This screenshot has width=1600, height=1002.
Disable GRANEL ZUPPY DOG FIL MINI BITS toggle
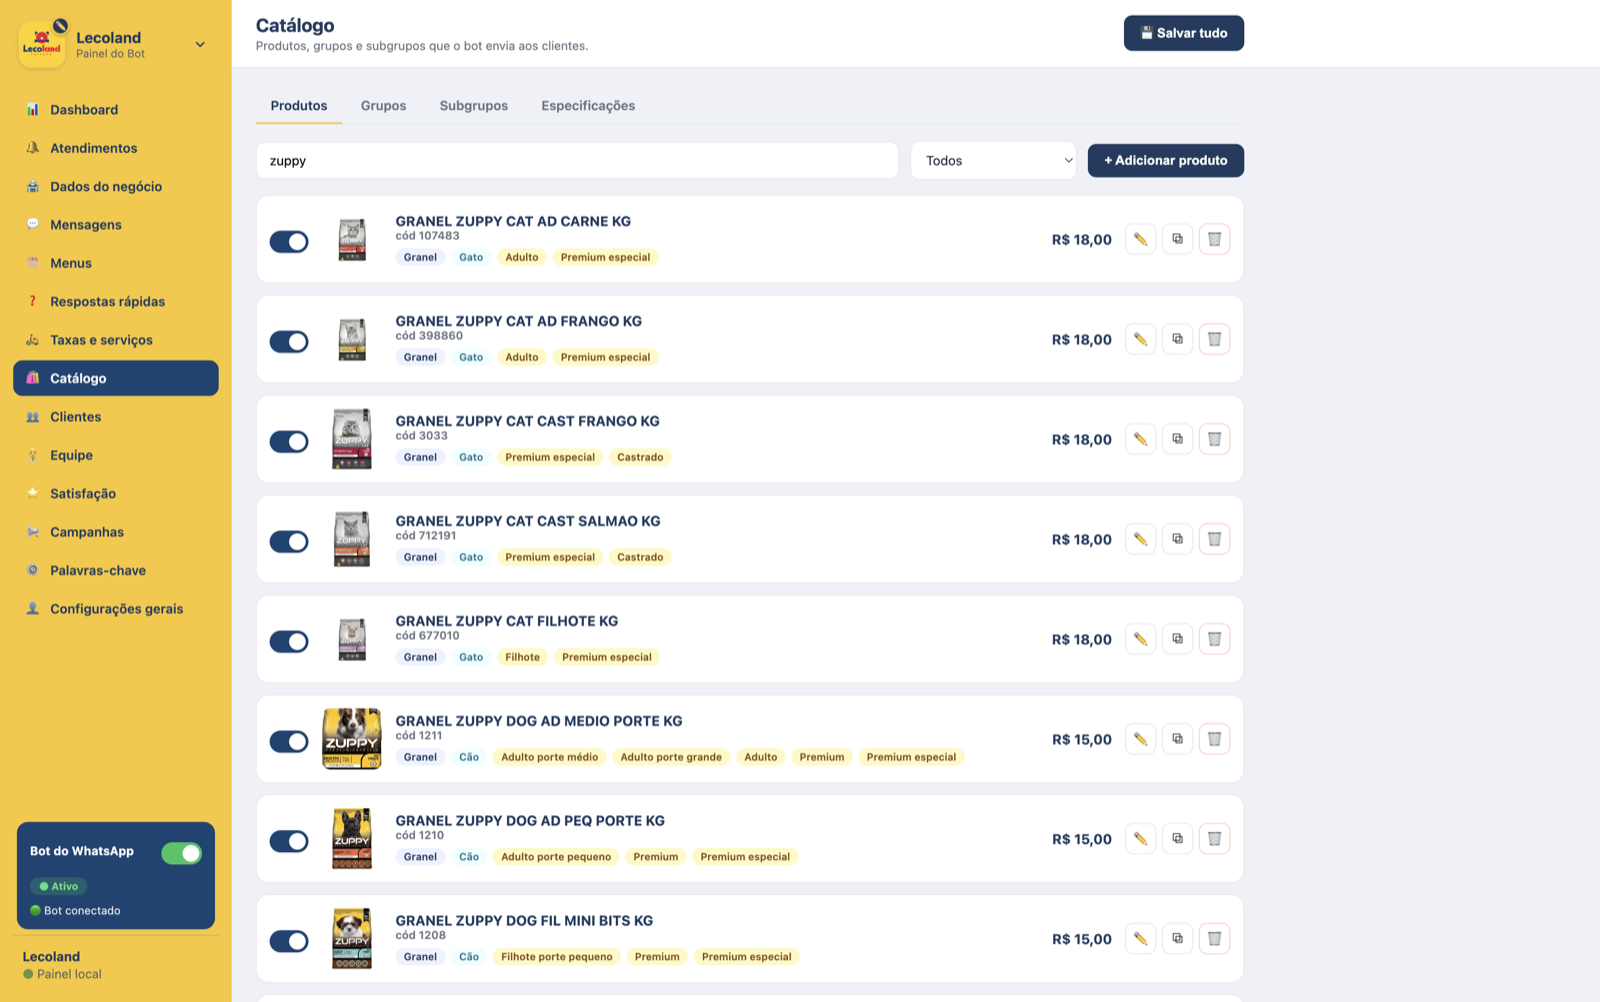click(x=289, y=942)
